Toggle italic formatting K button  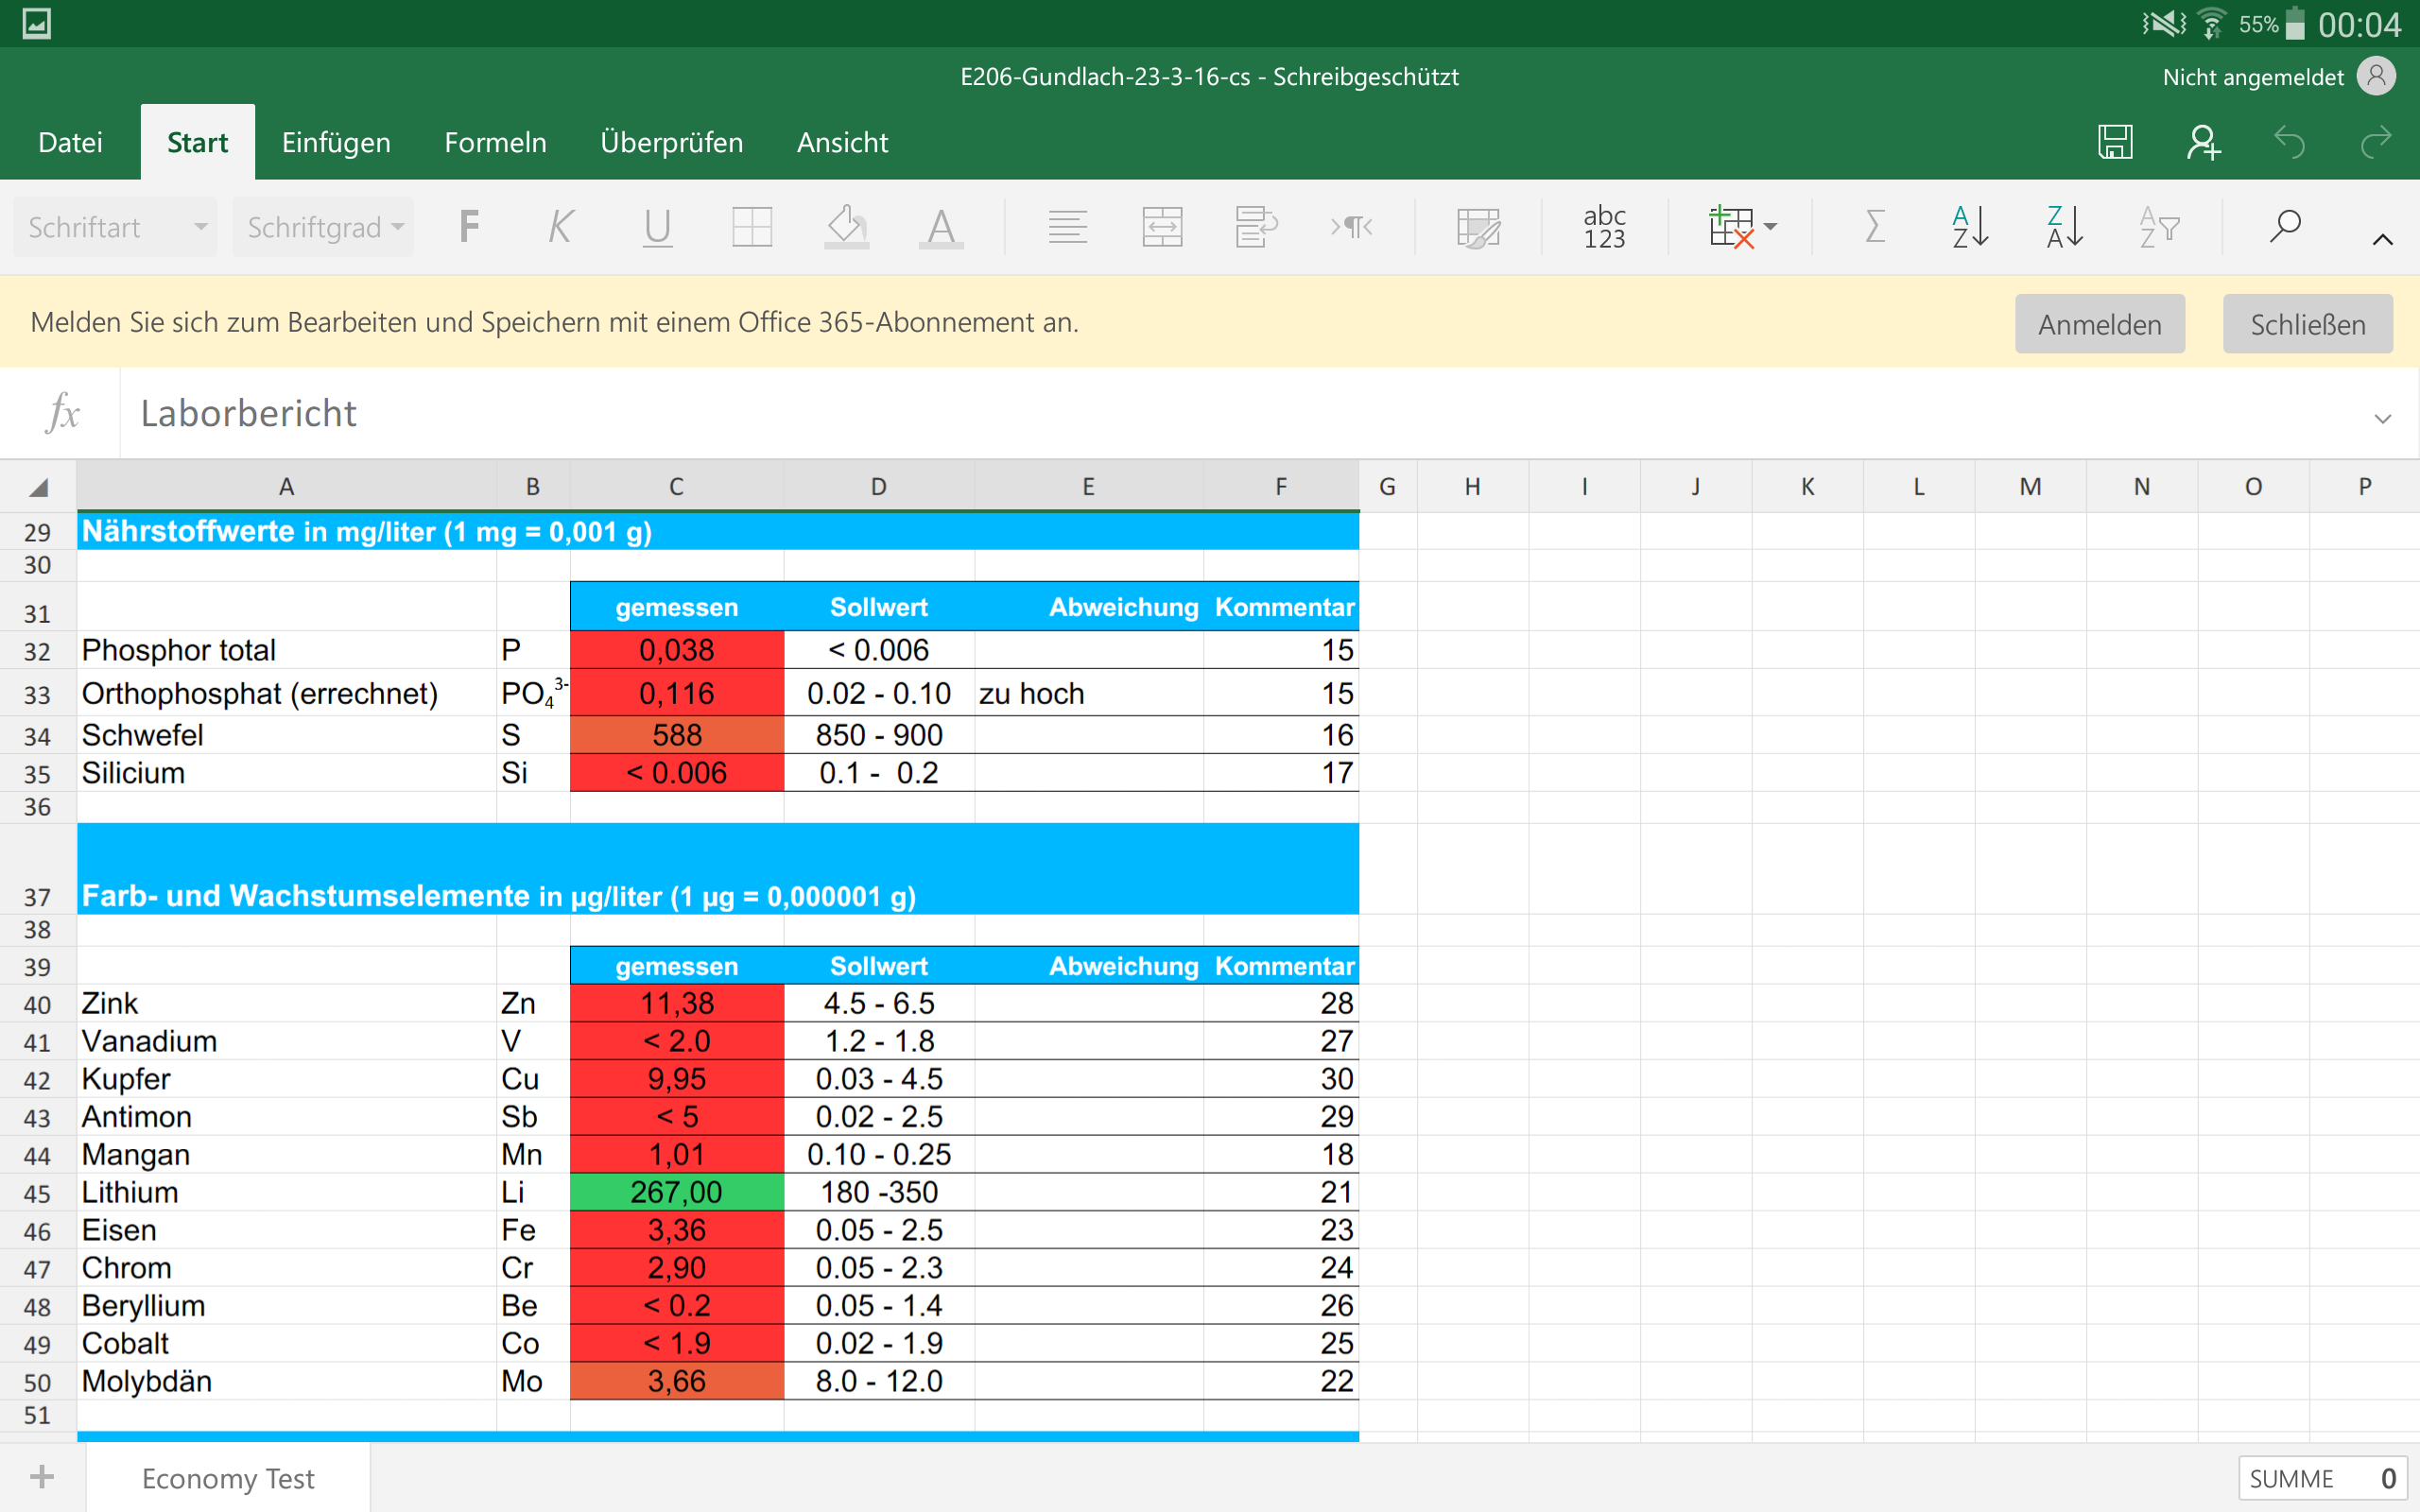coord(561,227)
